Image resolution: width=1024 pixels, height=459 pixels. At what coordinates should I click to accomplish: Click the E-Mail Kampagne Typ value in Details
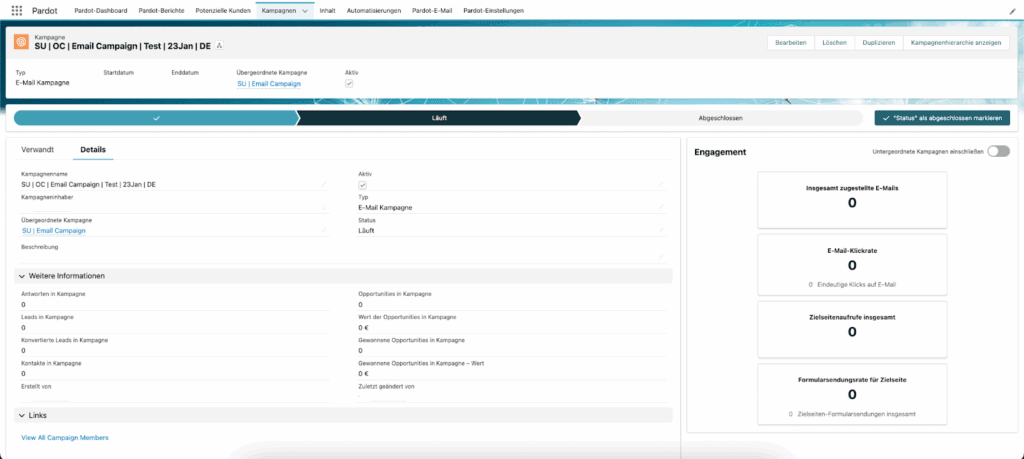pos(385,208)
